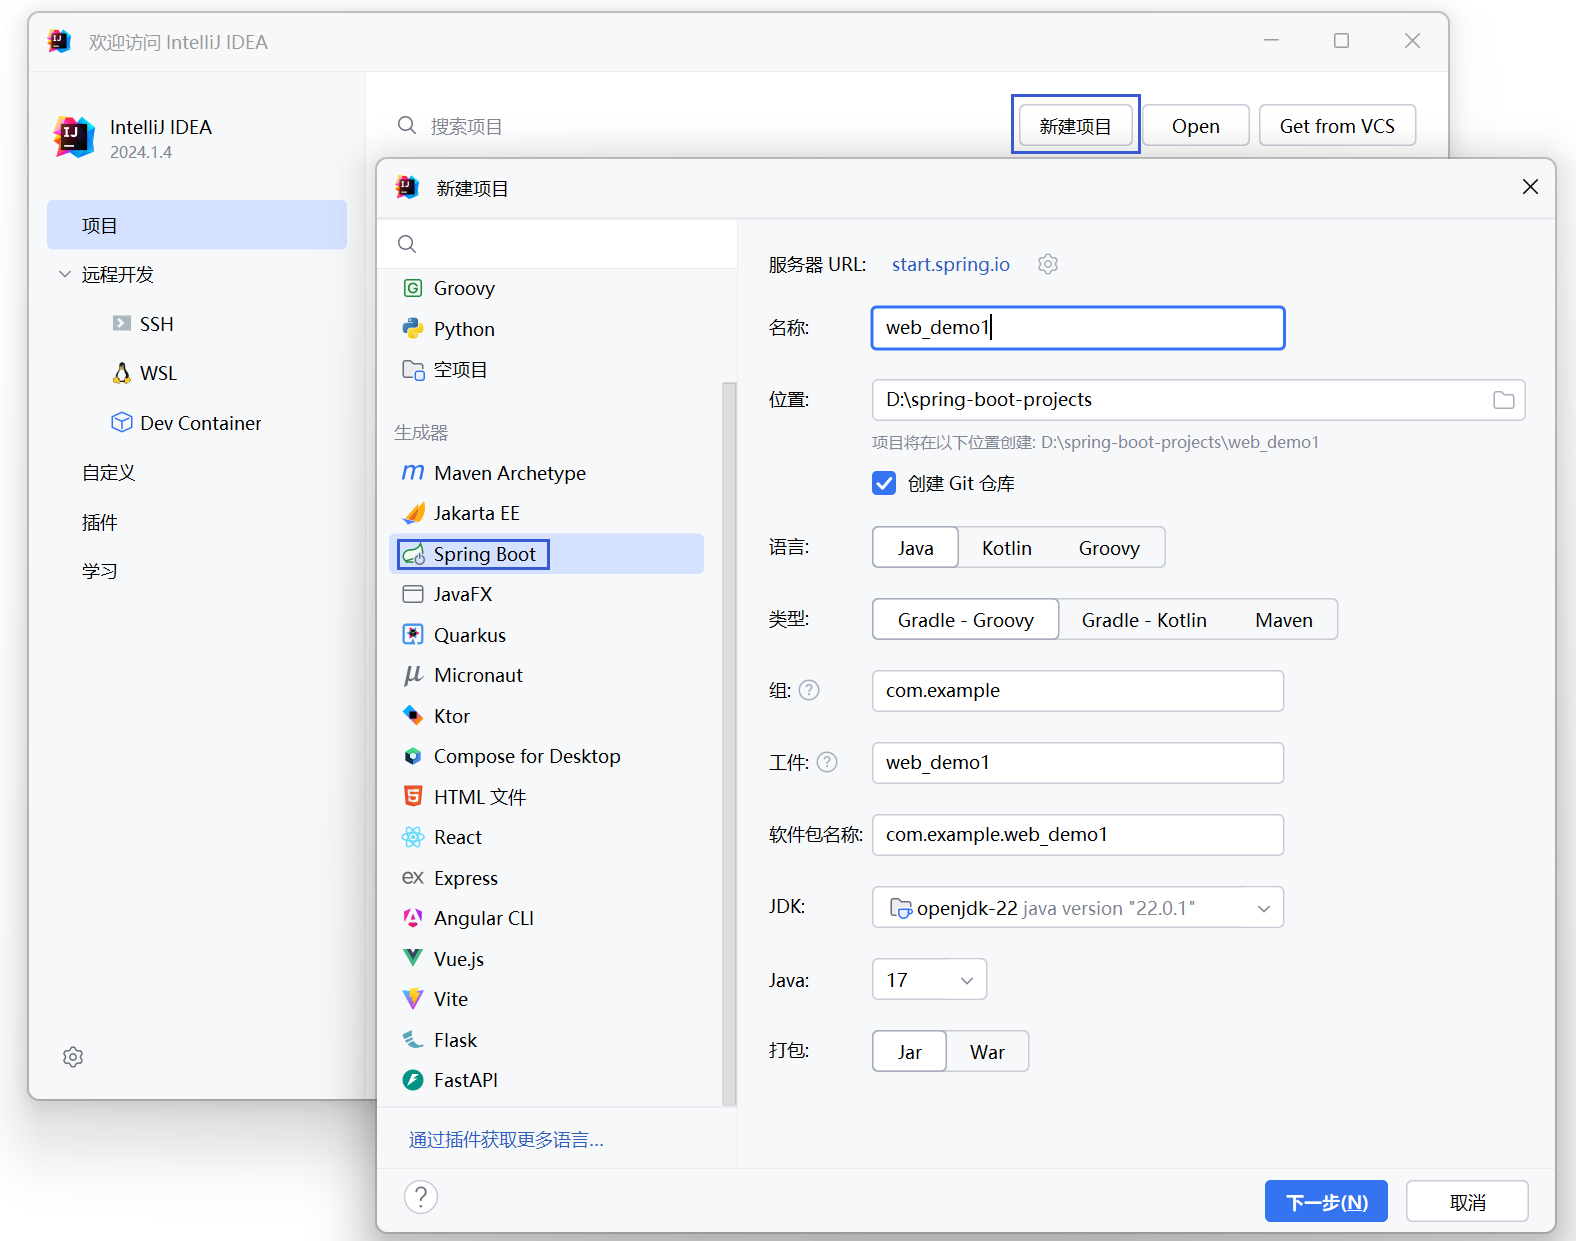Click the Maven Archetype icon
Image resolution: width=1576 pixels, height=1241 pixels.
coord(413,472)
